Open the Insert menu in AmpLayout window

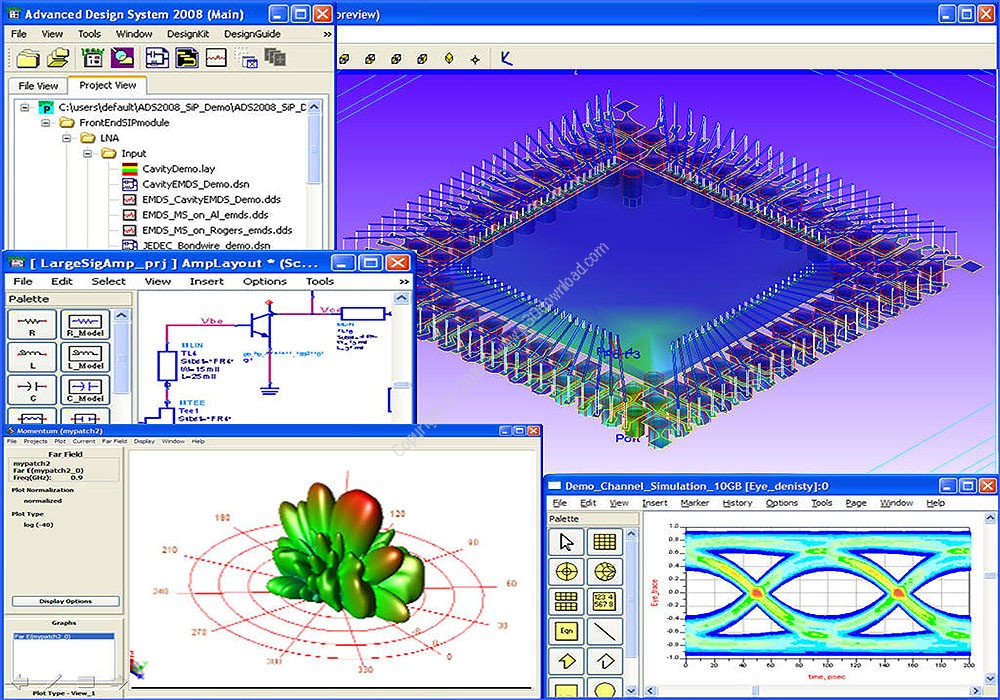pyautogui.click(x=207, y=281)
